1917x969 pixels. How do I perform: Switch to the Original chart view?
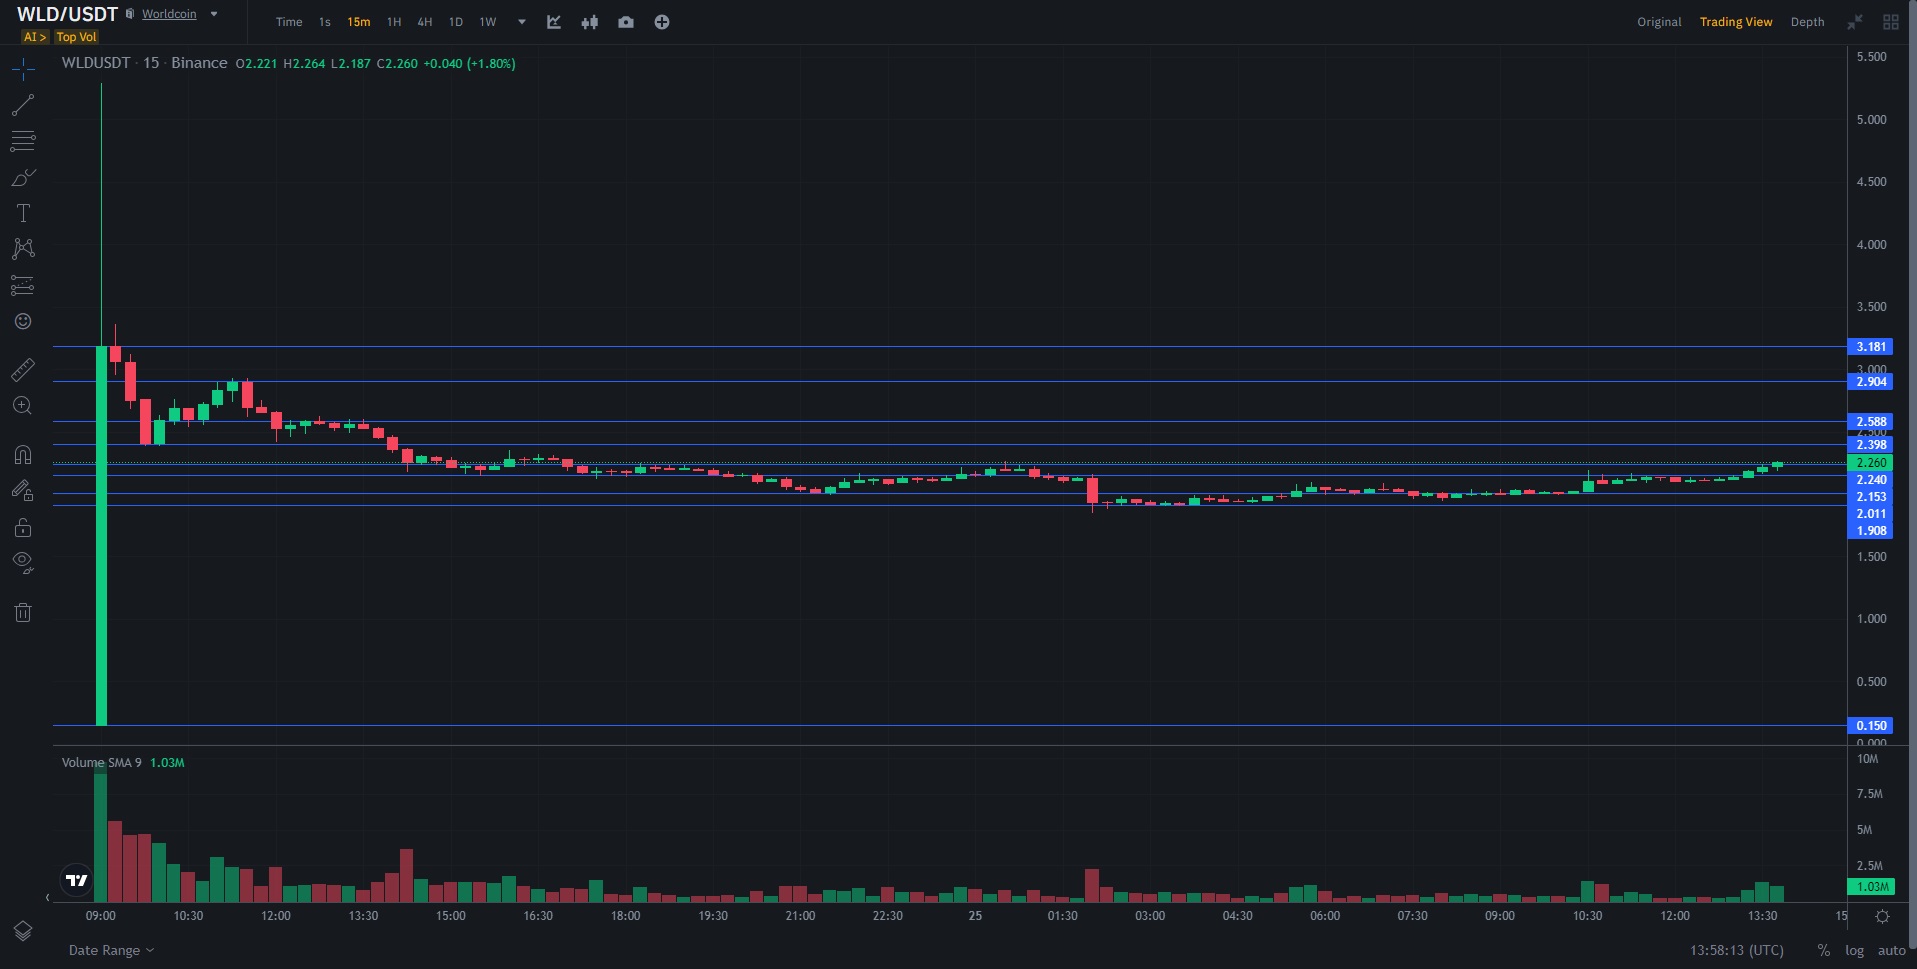(1659, 22)
